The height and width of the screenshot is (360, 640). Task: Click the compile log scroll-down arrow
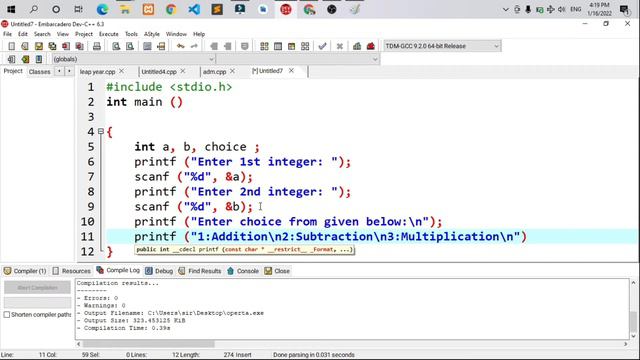point(633,336)
